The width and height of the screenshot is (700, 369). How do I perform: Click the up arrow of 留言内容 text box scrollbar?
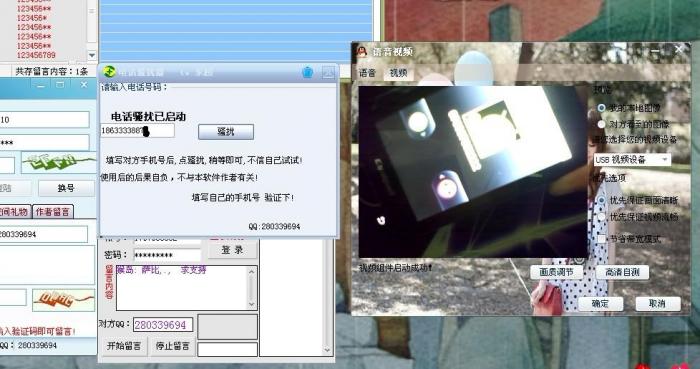251,271
